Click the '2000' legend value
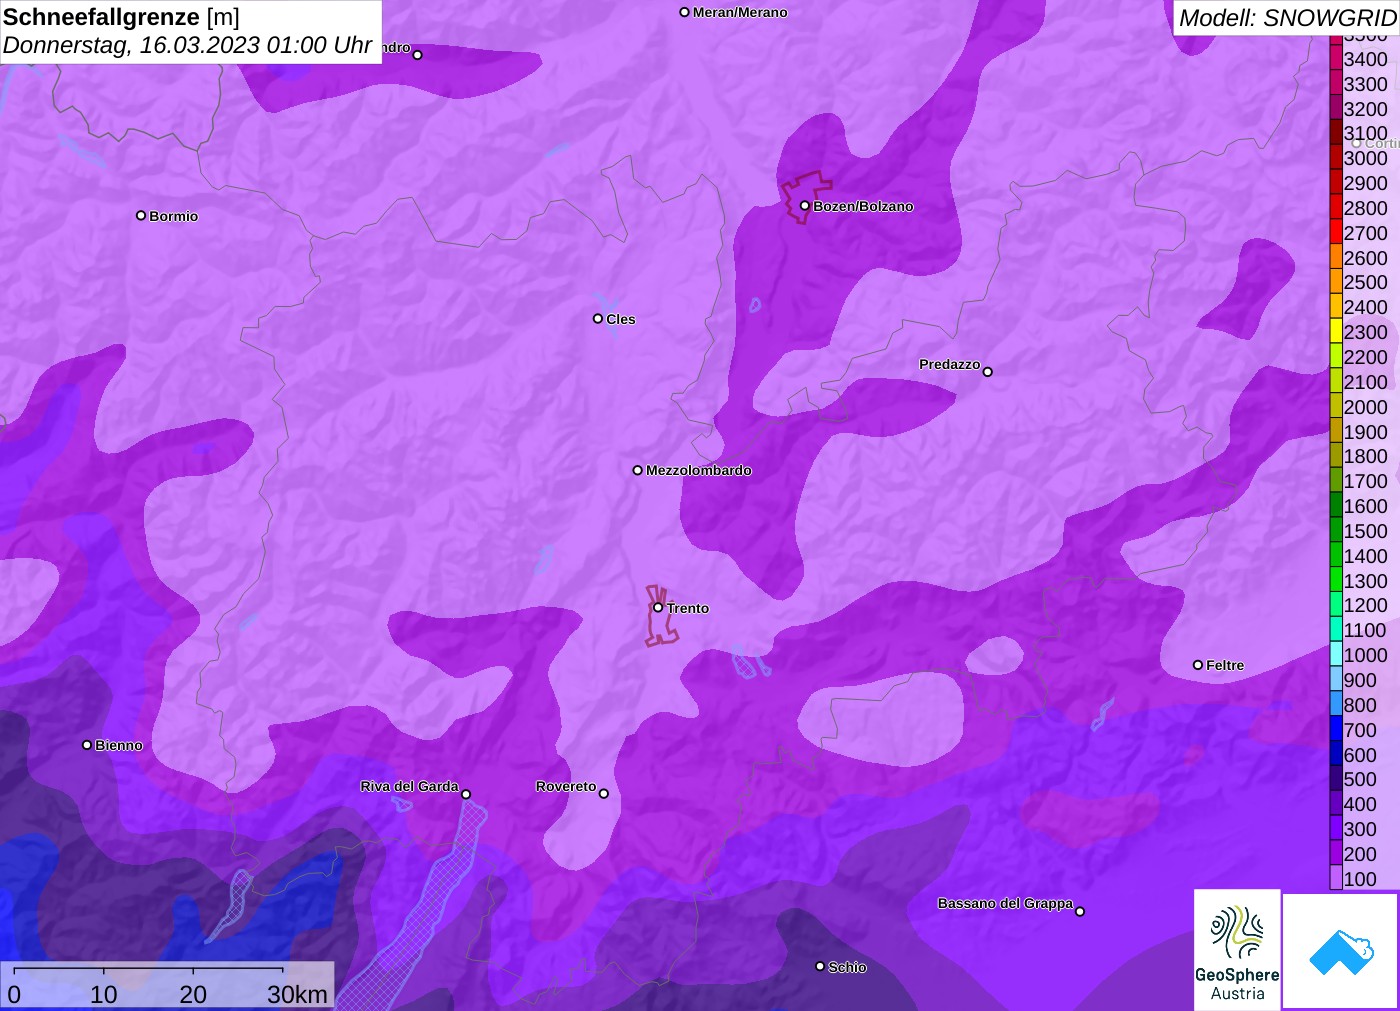Screen dimensions: 1400x1011 pos(1366,407)
